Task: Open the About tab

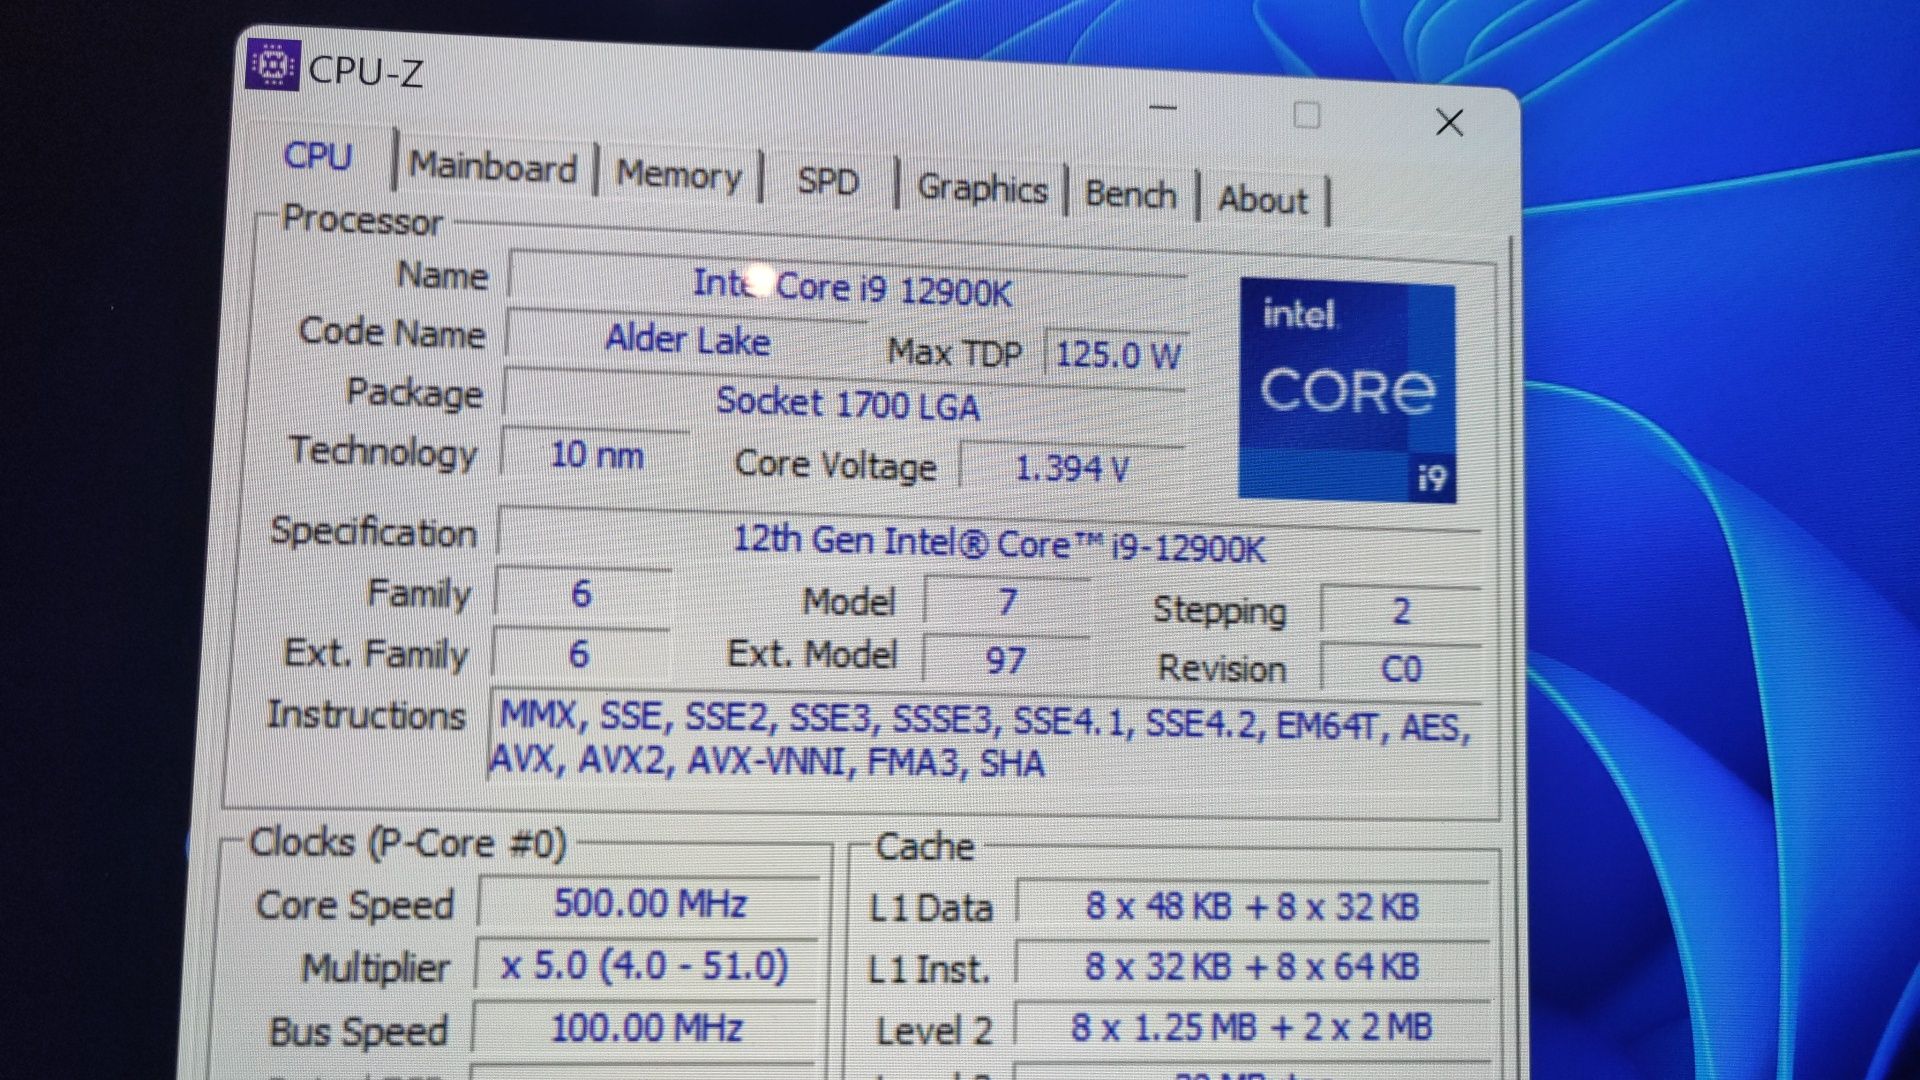Action: pyautogui.click(x=1263, y=200)
